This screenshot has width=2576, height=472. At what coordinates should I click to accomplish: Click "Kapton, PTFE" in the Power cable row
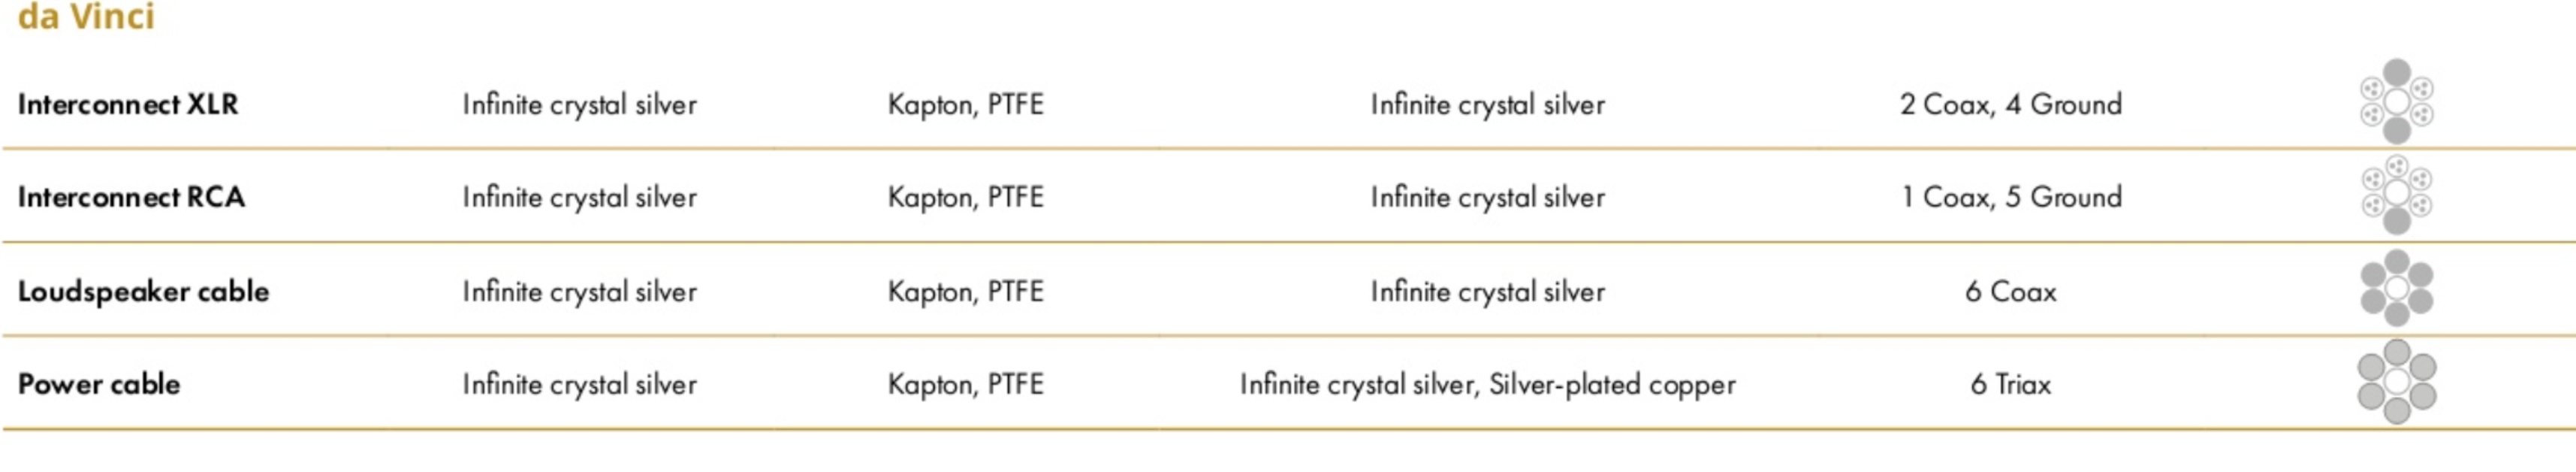(x=965, y=385)
